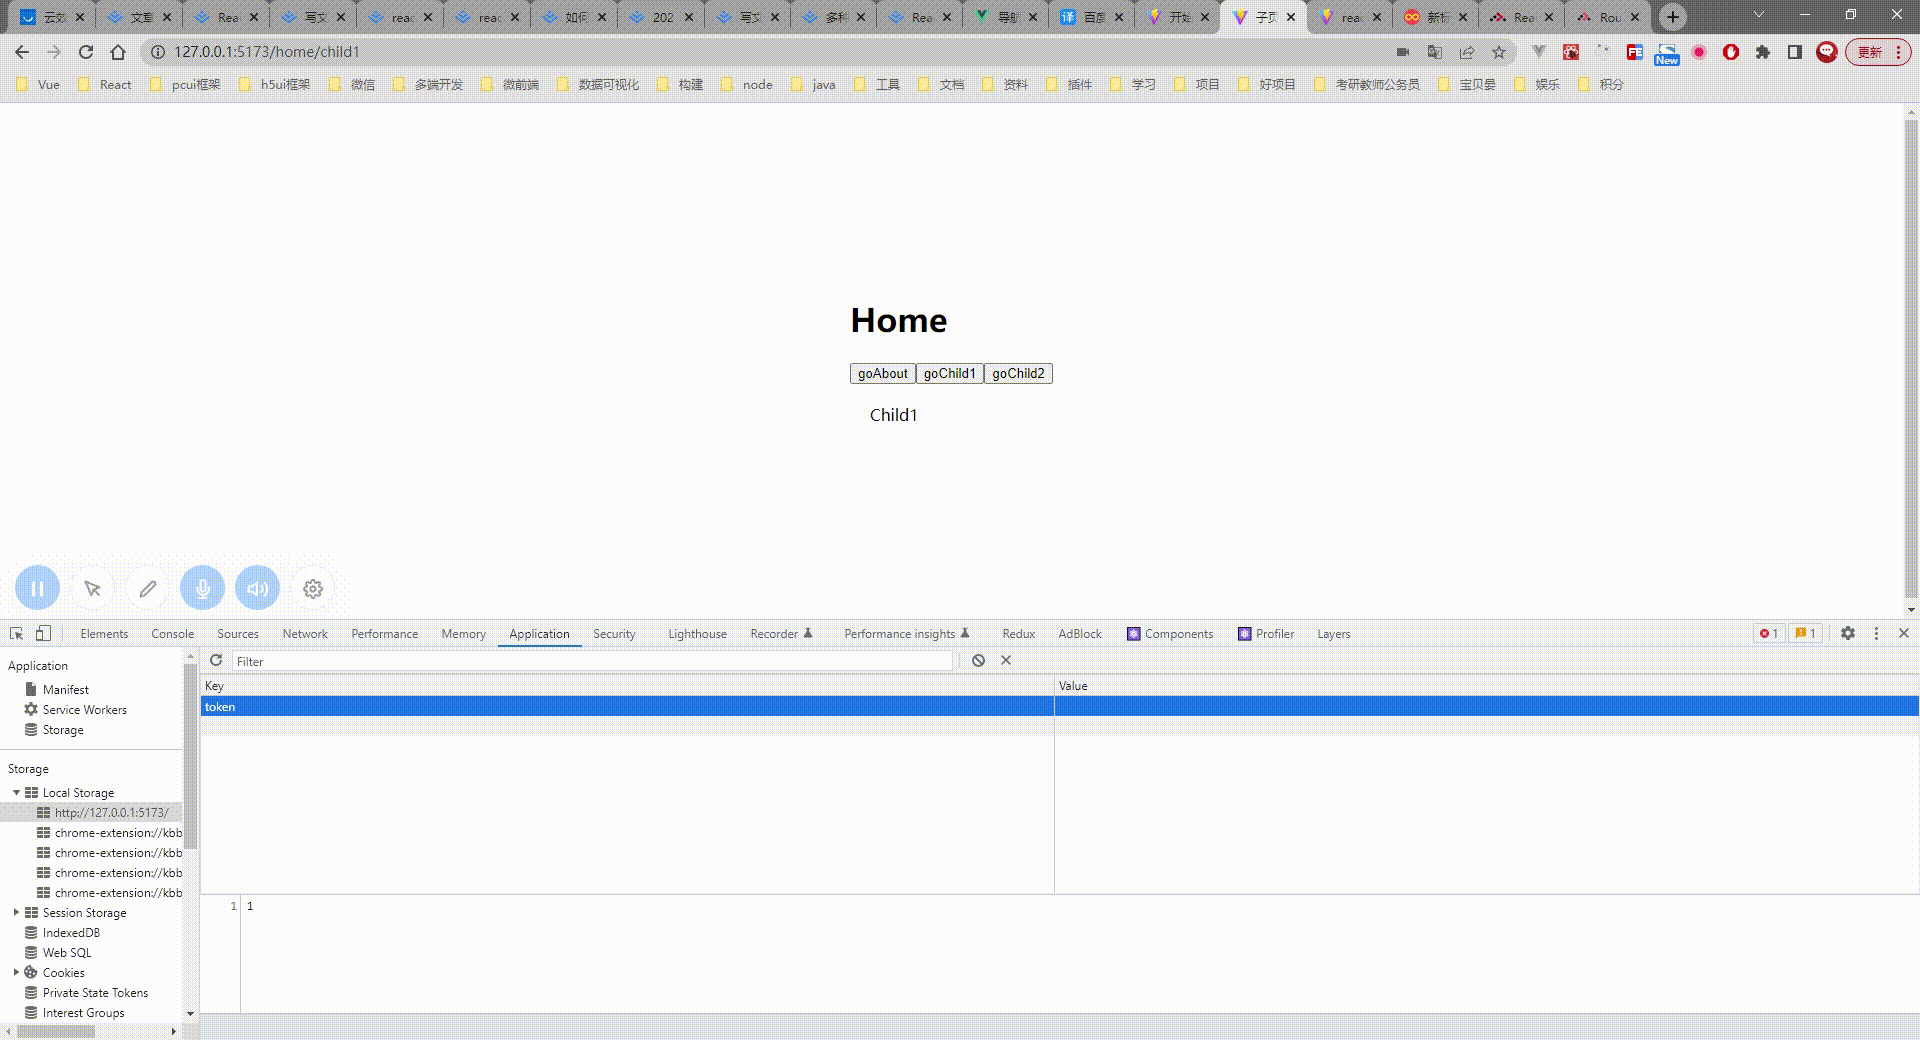Show the DevTools issues count badge
The image size is (1920, 1040).
[1805, 634]
